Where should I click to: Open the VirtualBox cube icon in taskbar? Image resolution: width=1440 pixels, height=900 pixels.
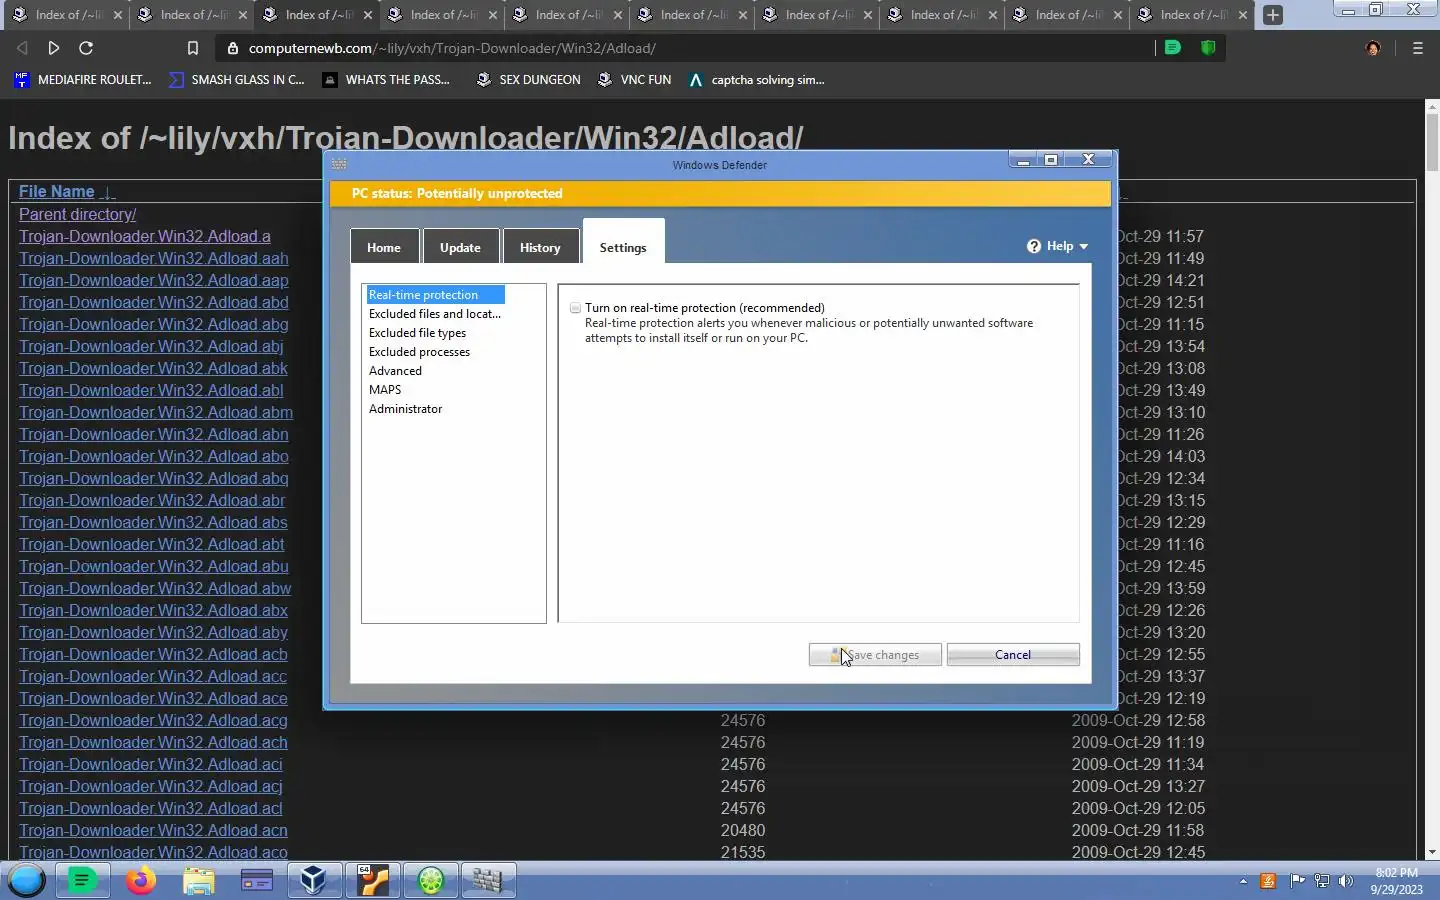(x=313, y=880)
